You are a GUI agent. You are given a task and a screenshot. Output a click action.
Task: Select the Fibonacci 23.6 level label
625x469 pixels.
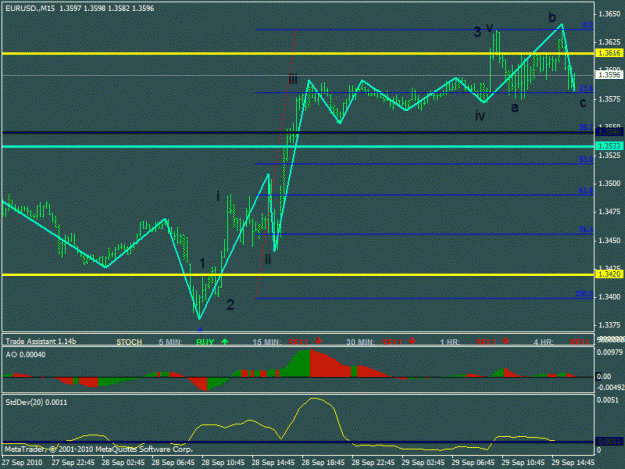(x=586, y=88)
